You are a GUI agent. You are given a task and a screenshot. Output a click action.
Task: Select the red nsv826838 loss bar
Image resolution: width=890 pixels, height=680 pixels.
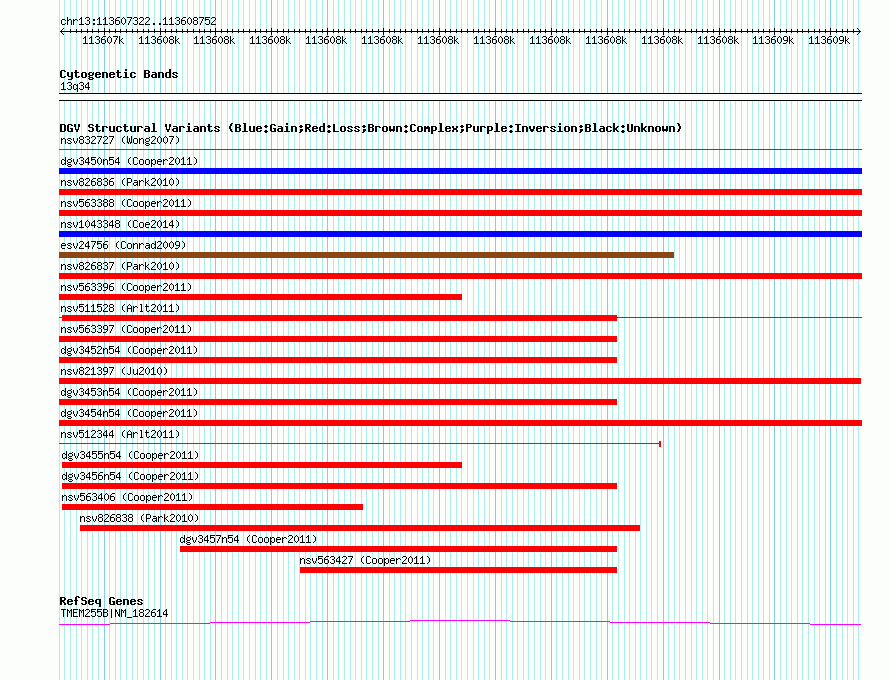(x=360, y=528)
